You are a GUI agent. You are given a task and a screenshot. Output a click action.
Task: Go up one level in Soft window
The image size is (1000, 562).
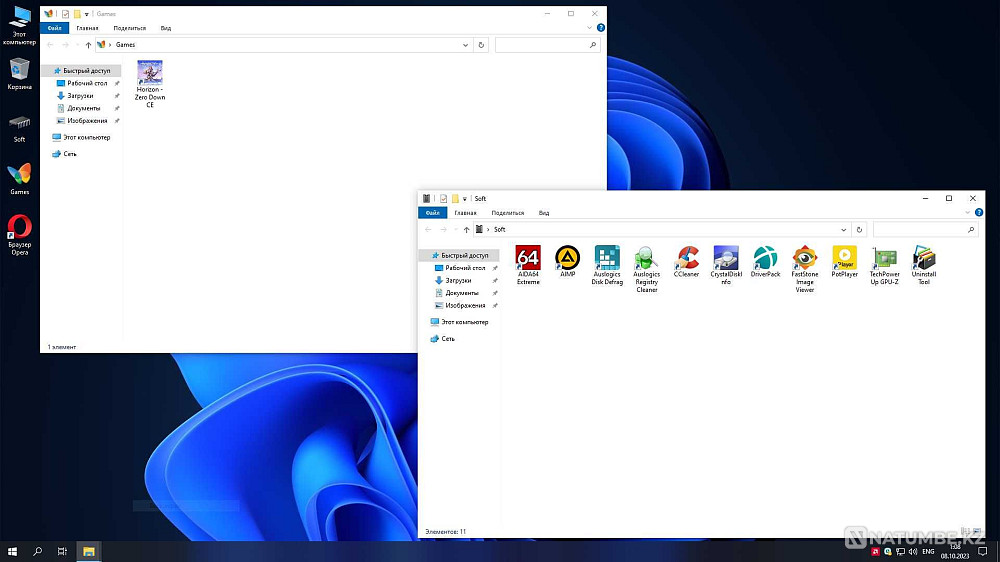click(x=466, y=230)
